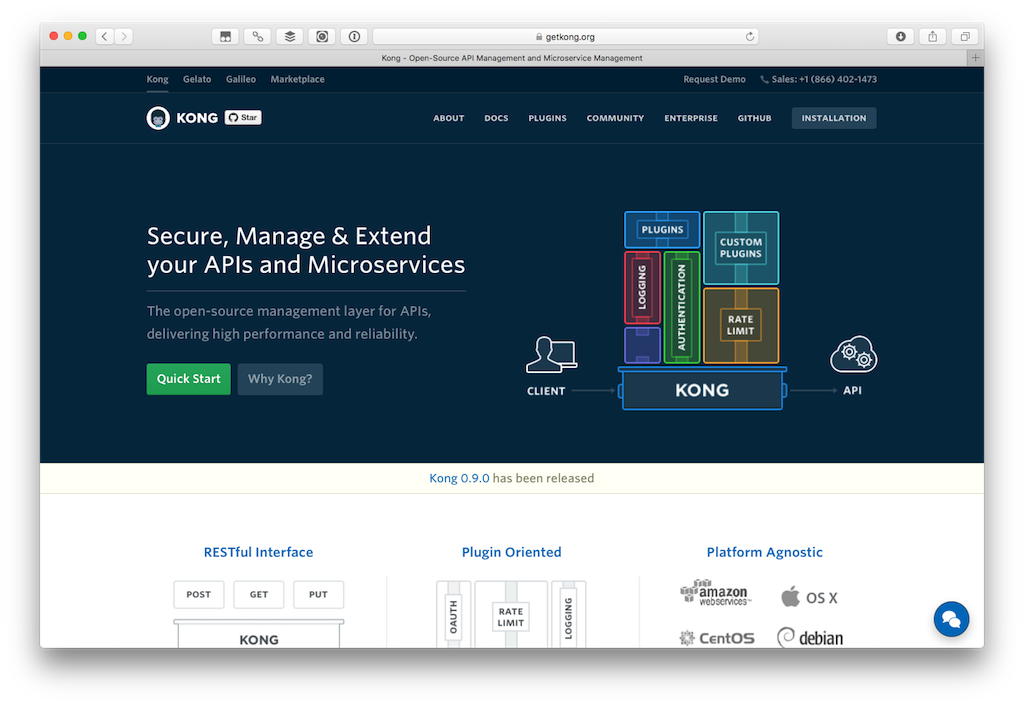1024x705 pixels.
Task: Click the phone icon beside Sales number
Action: (x=764, y=80)
